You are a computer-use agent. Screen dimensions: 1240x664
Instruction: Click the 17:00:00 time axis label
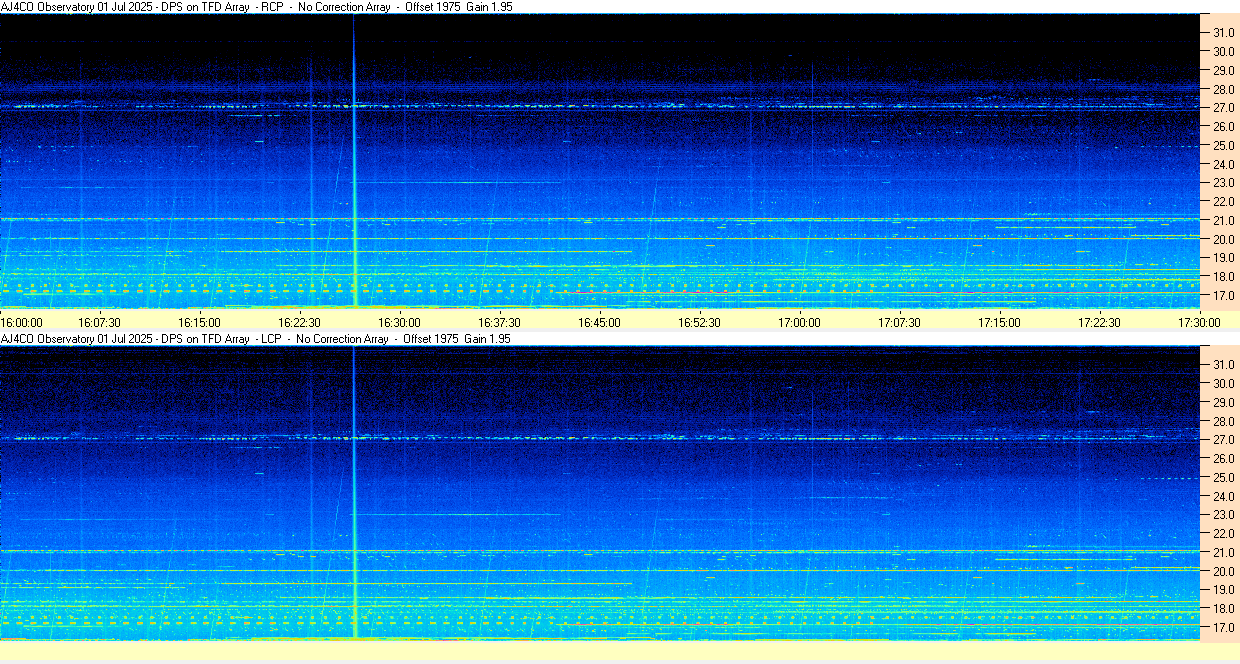800,322
